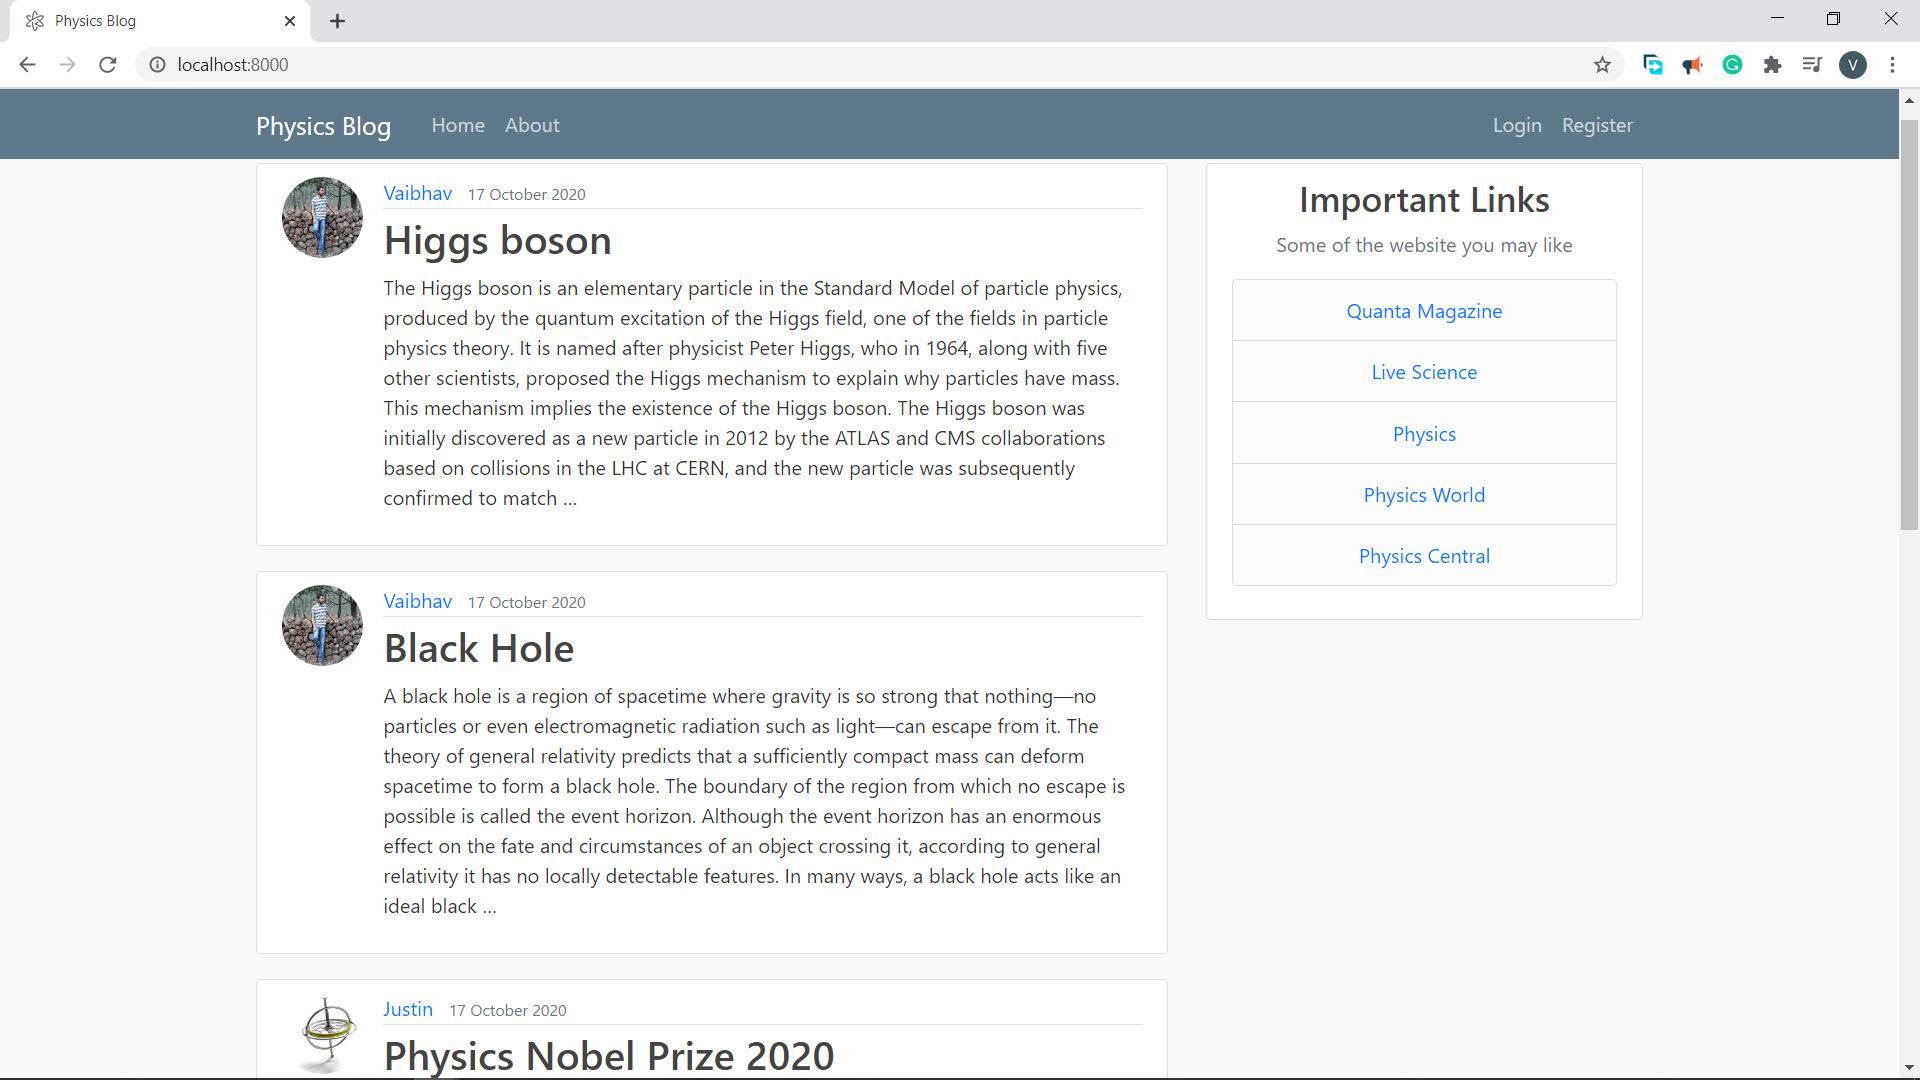Viewport: 1920px width, 1080px height.
Task: Close the Physics Blog tab
Action: pos(290,21)
